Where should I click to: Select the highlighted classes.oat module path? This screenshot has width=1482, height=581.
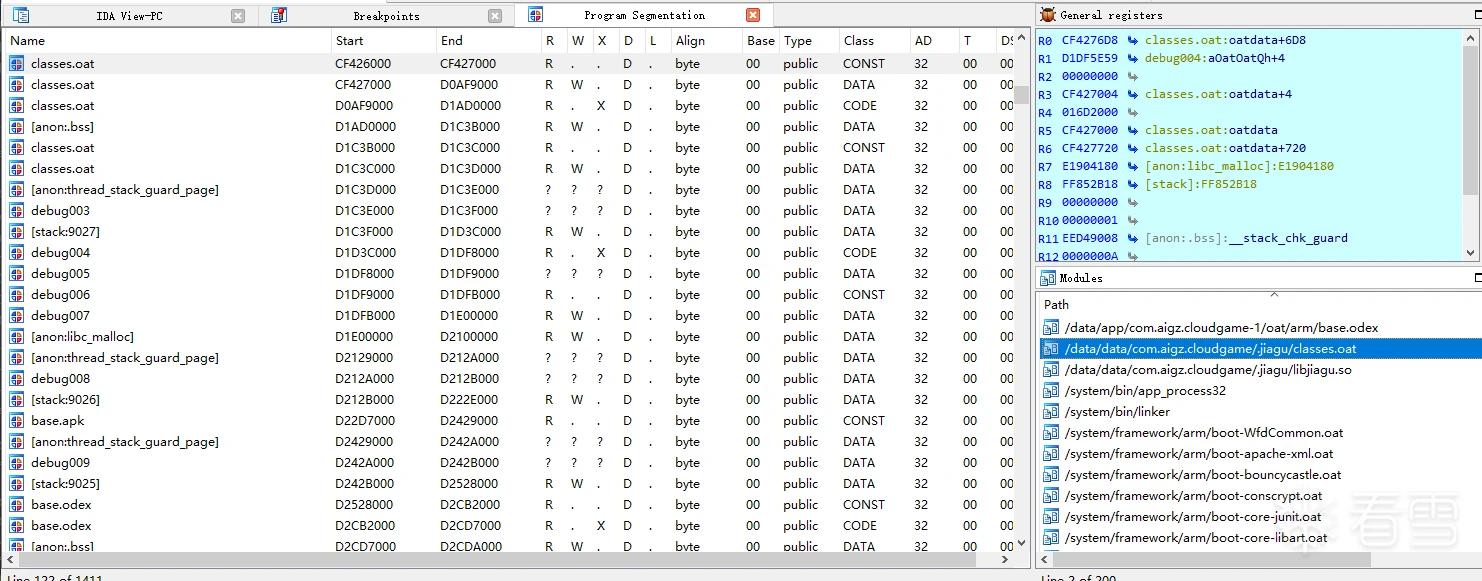(x=1259, y=349)
